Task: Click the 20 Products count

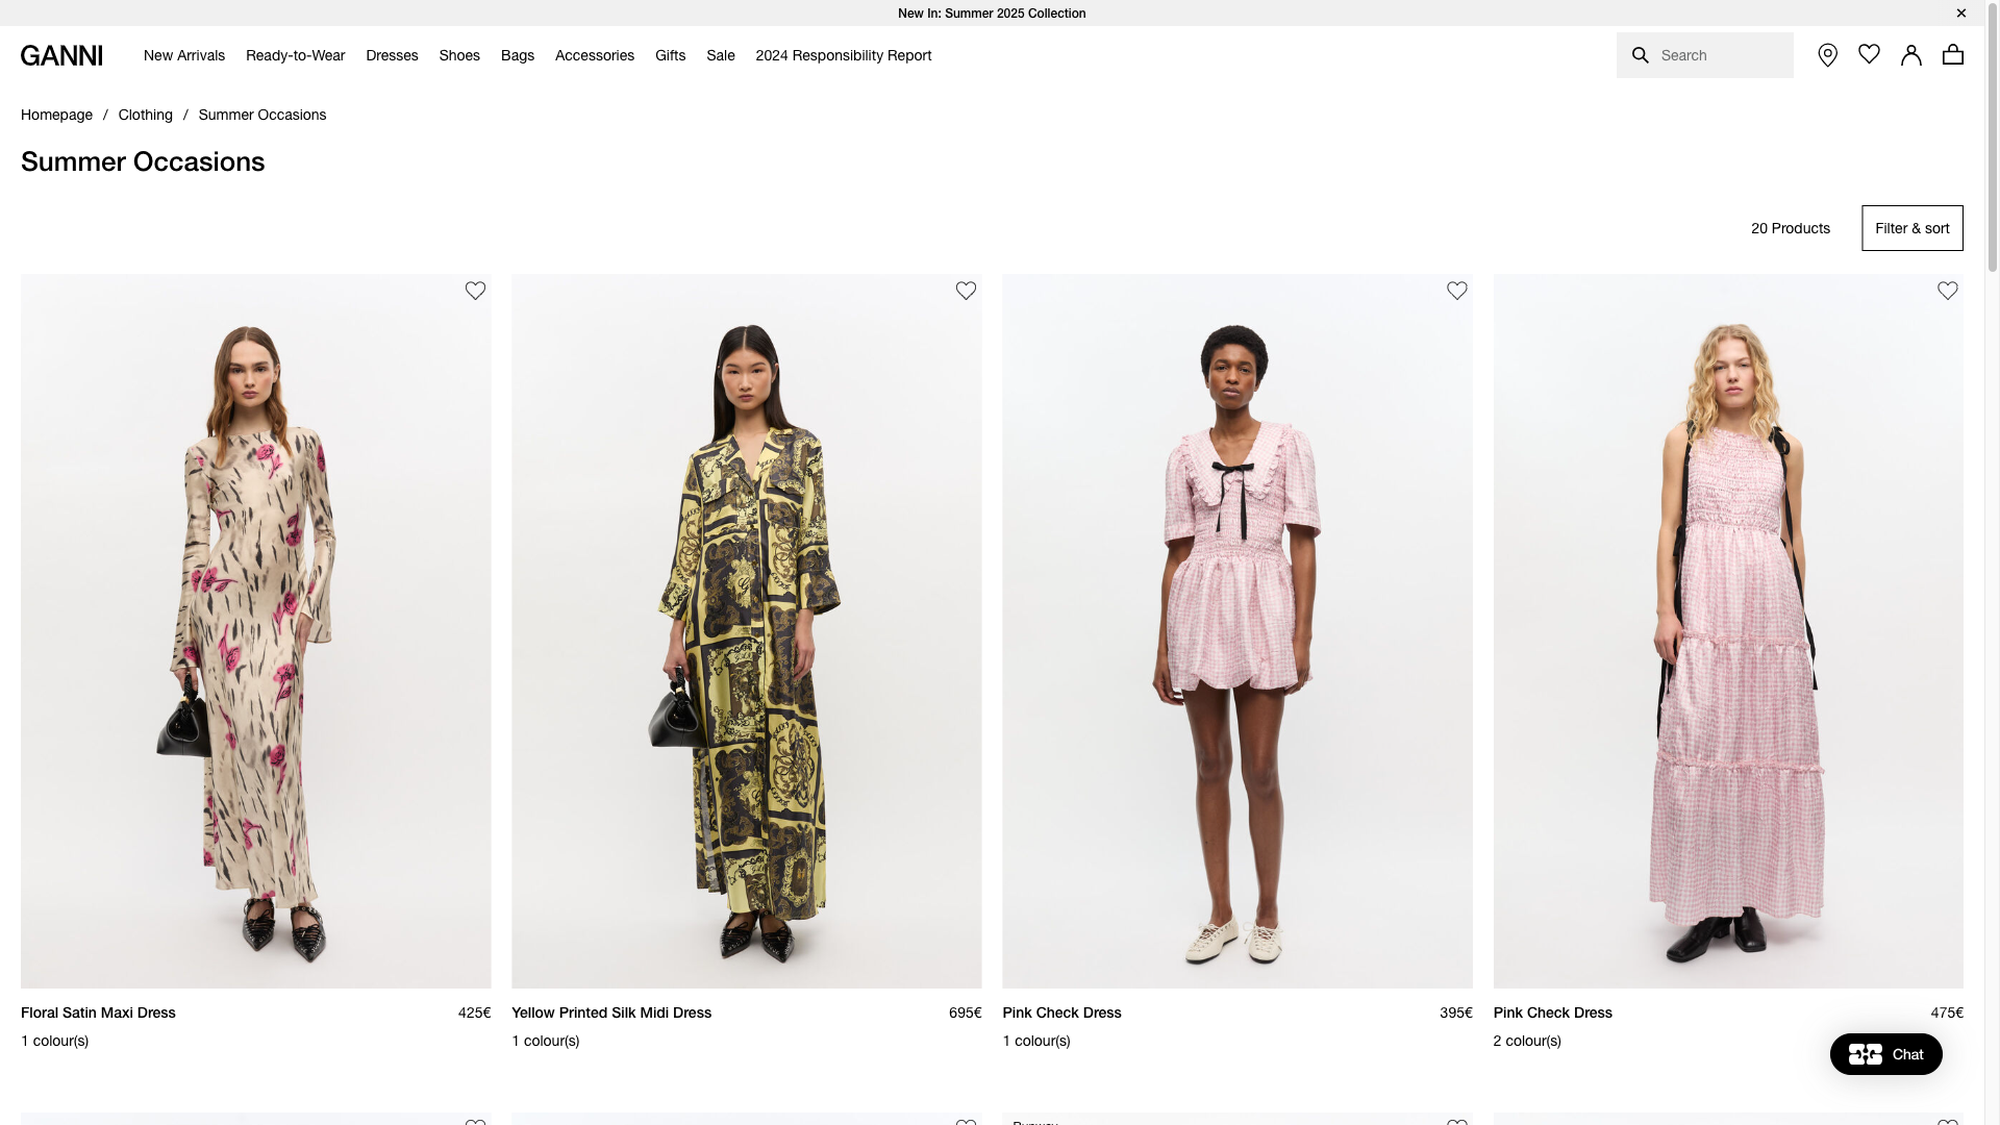Action: point(1790,228)
